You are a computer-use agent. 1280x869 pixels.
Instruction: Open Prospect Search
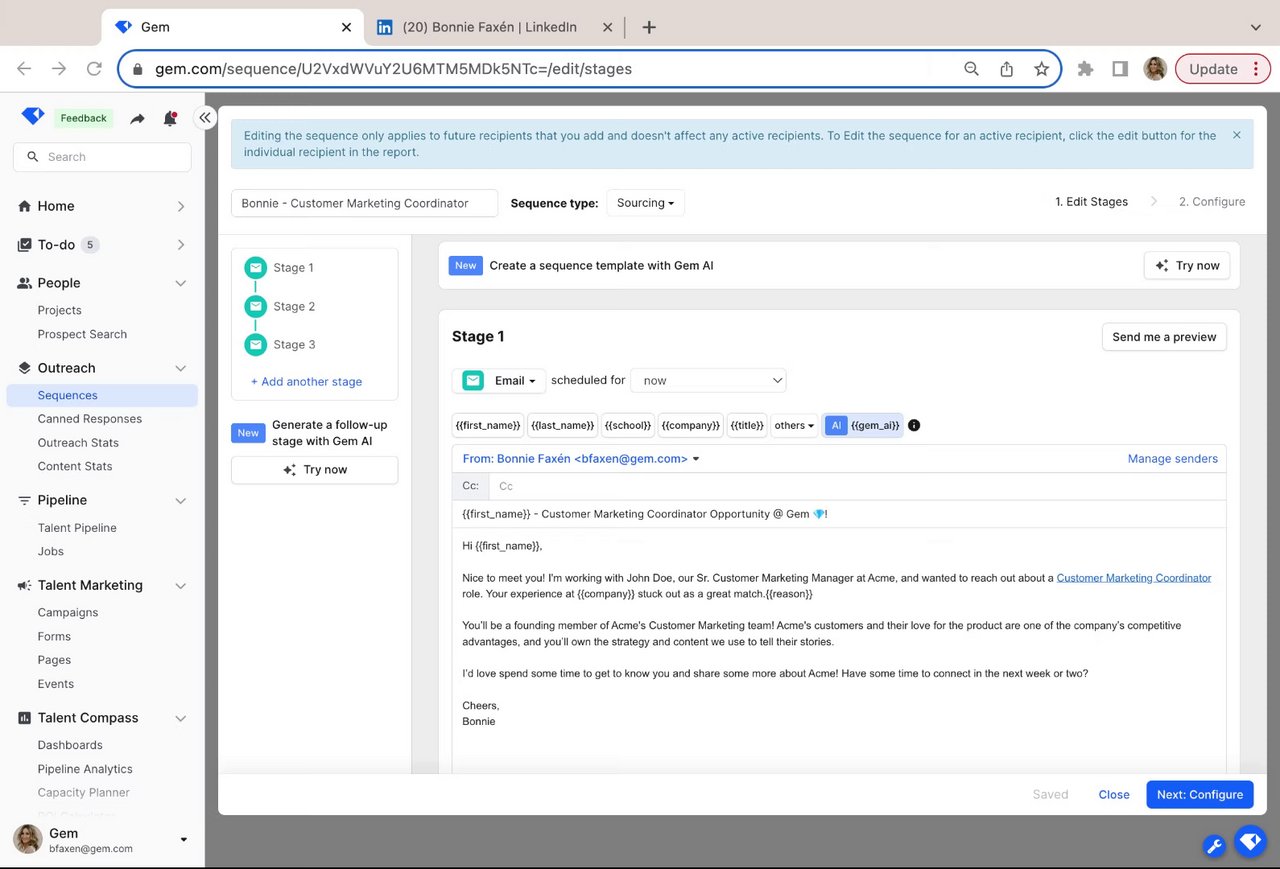click(x=82, y=334)
